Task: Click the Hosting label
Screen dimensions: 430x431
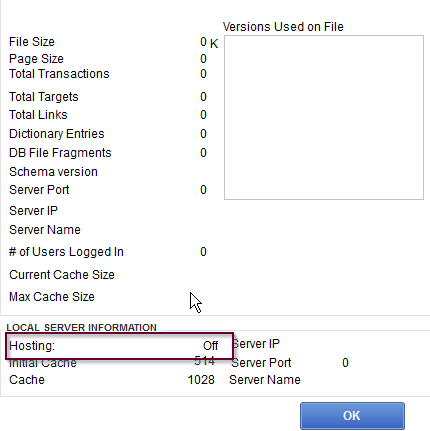Action: (32, 346)
